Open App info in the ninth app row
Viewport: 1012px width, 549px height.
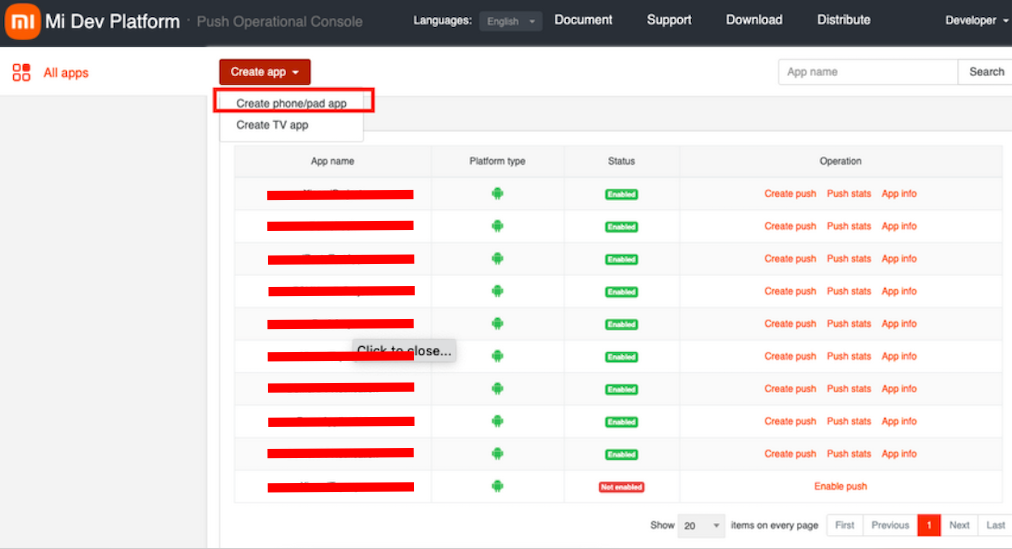coord(899,454)
